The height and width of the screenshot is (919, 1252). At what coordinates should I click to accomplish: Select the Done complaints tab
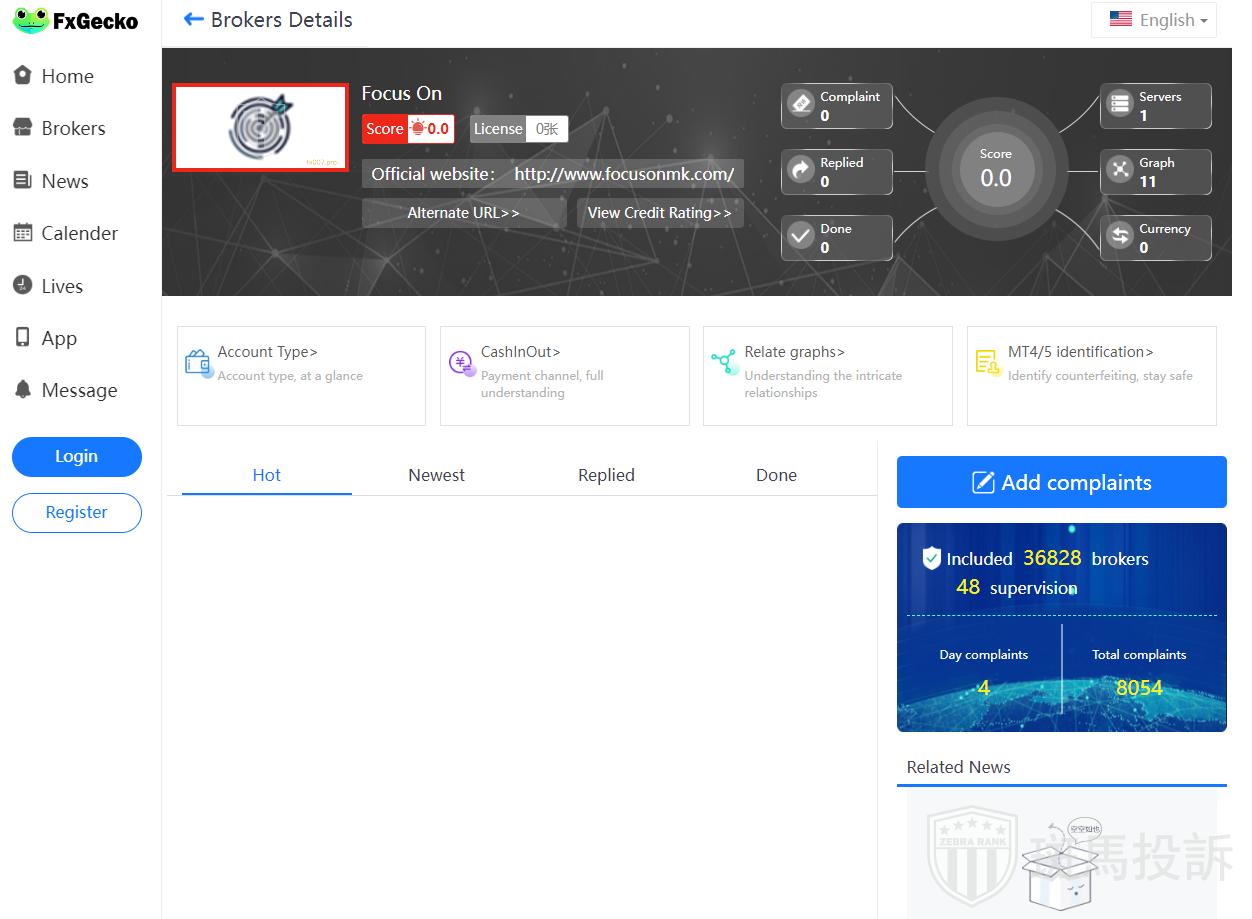pos(776,475)
